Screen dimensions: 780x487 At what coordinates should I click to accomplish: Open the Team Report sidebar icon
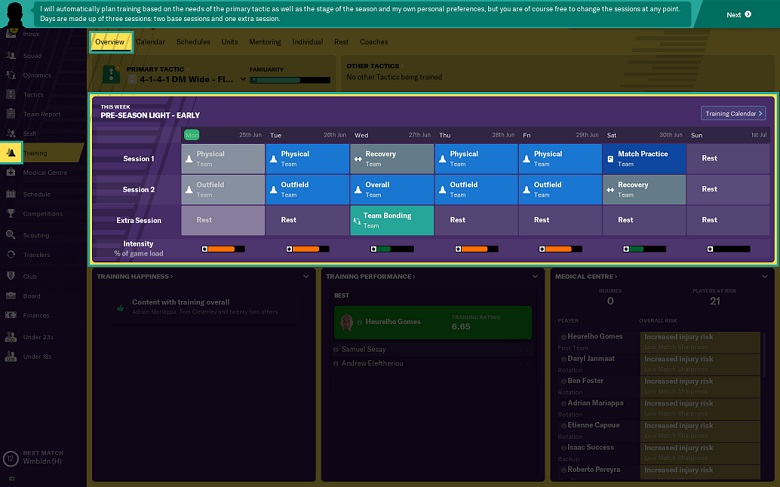(x=11, y=113)
